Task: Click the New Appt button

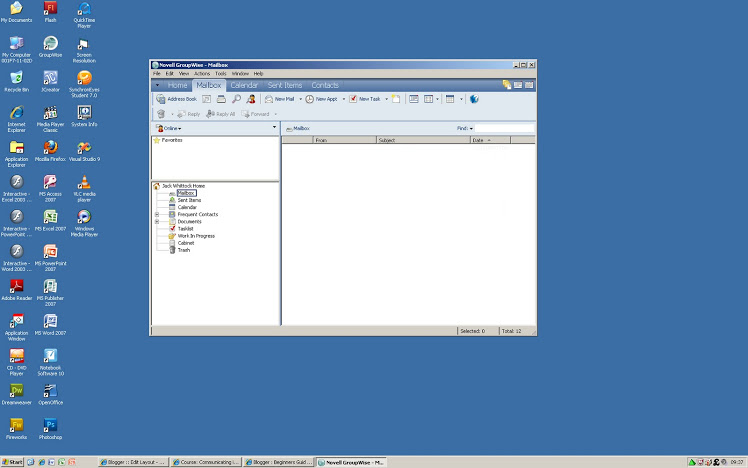Action: click(x=325, y=99)
